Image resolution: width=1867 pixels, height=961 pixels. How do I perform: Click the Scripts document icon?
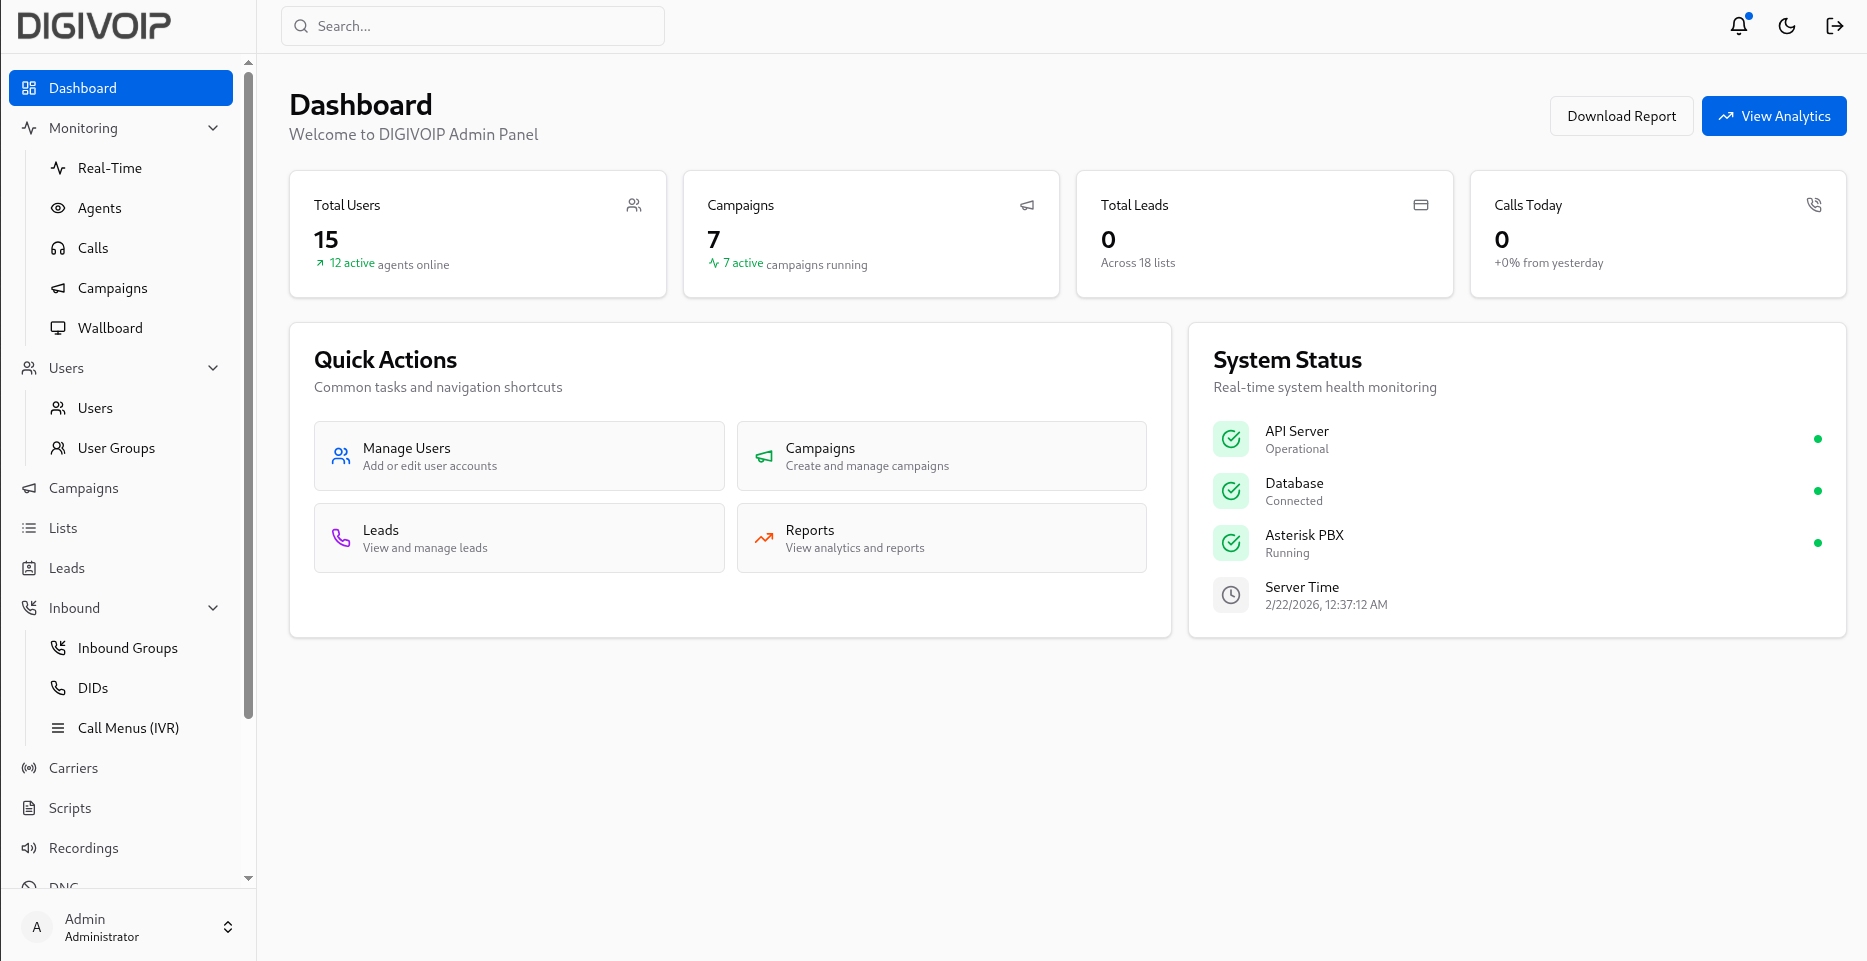tap(29, 808)
